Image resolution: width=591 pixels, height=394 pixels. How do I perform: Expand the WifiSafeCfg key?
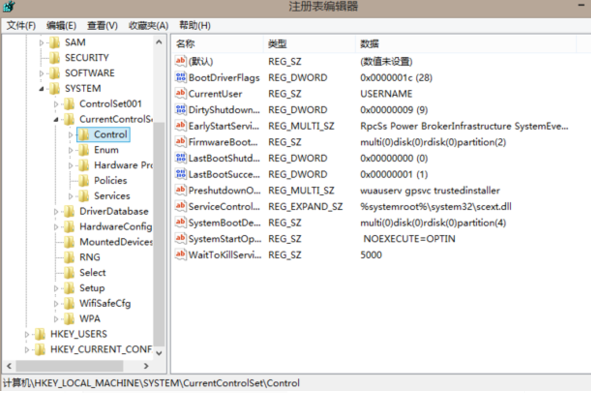coord(56,304)
